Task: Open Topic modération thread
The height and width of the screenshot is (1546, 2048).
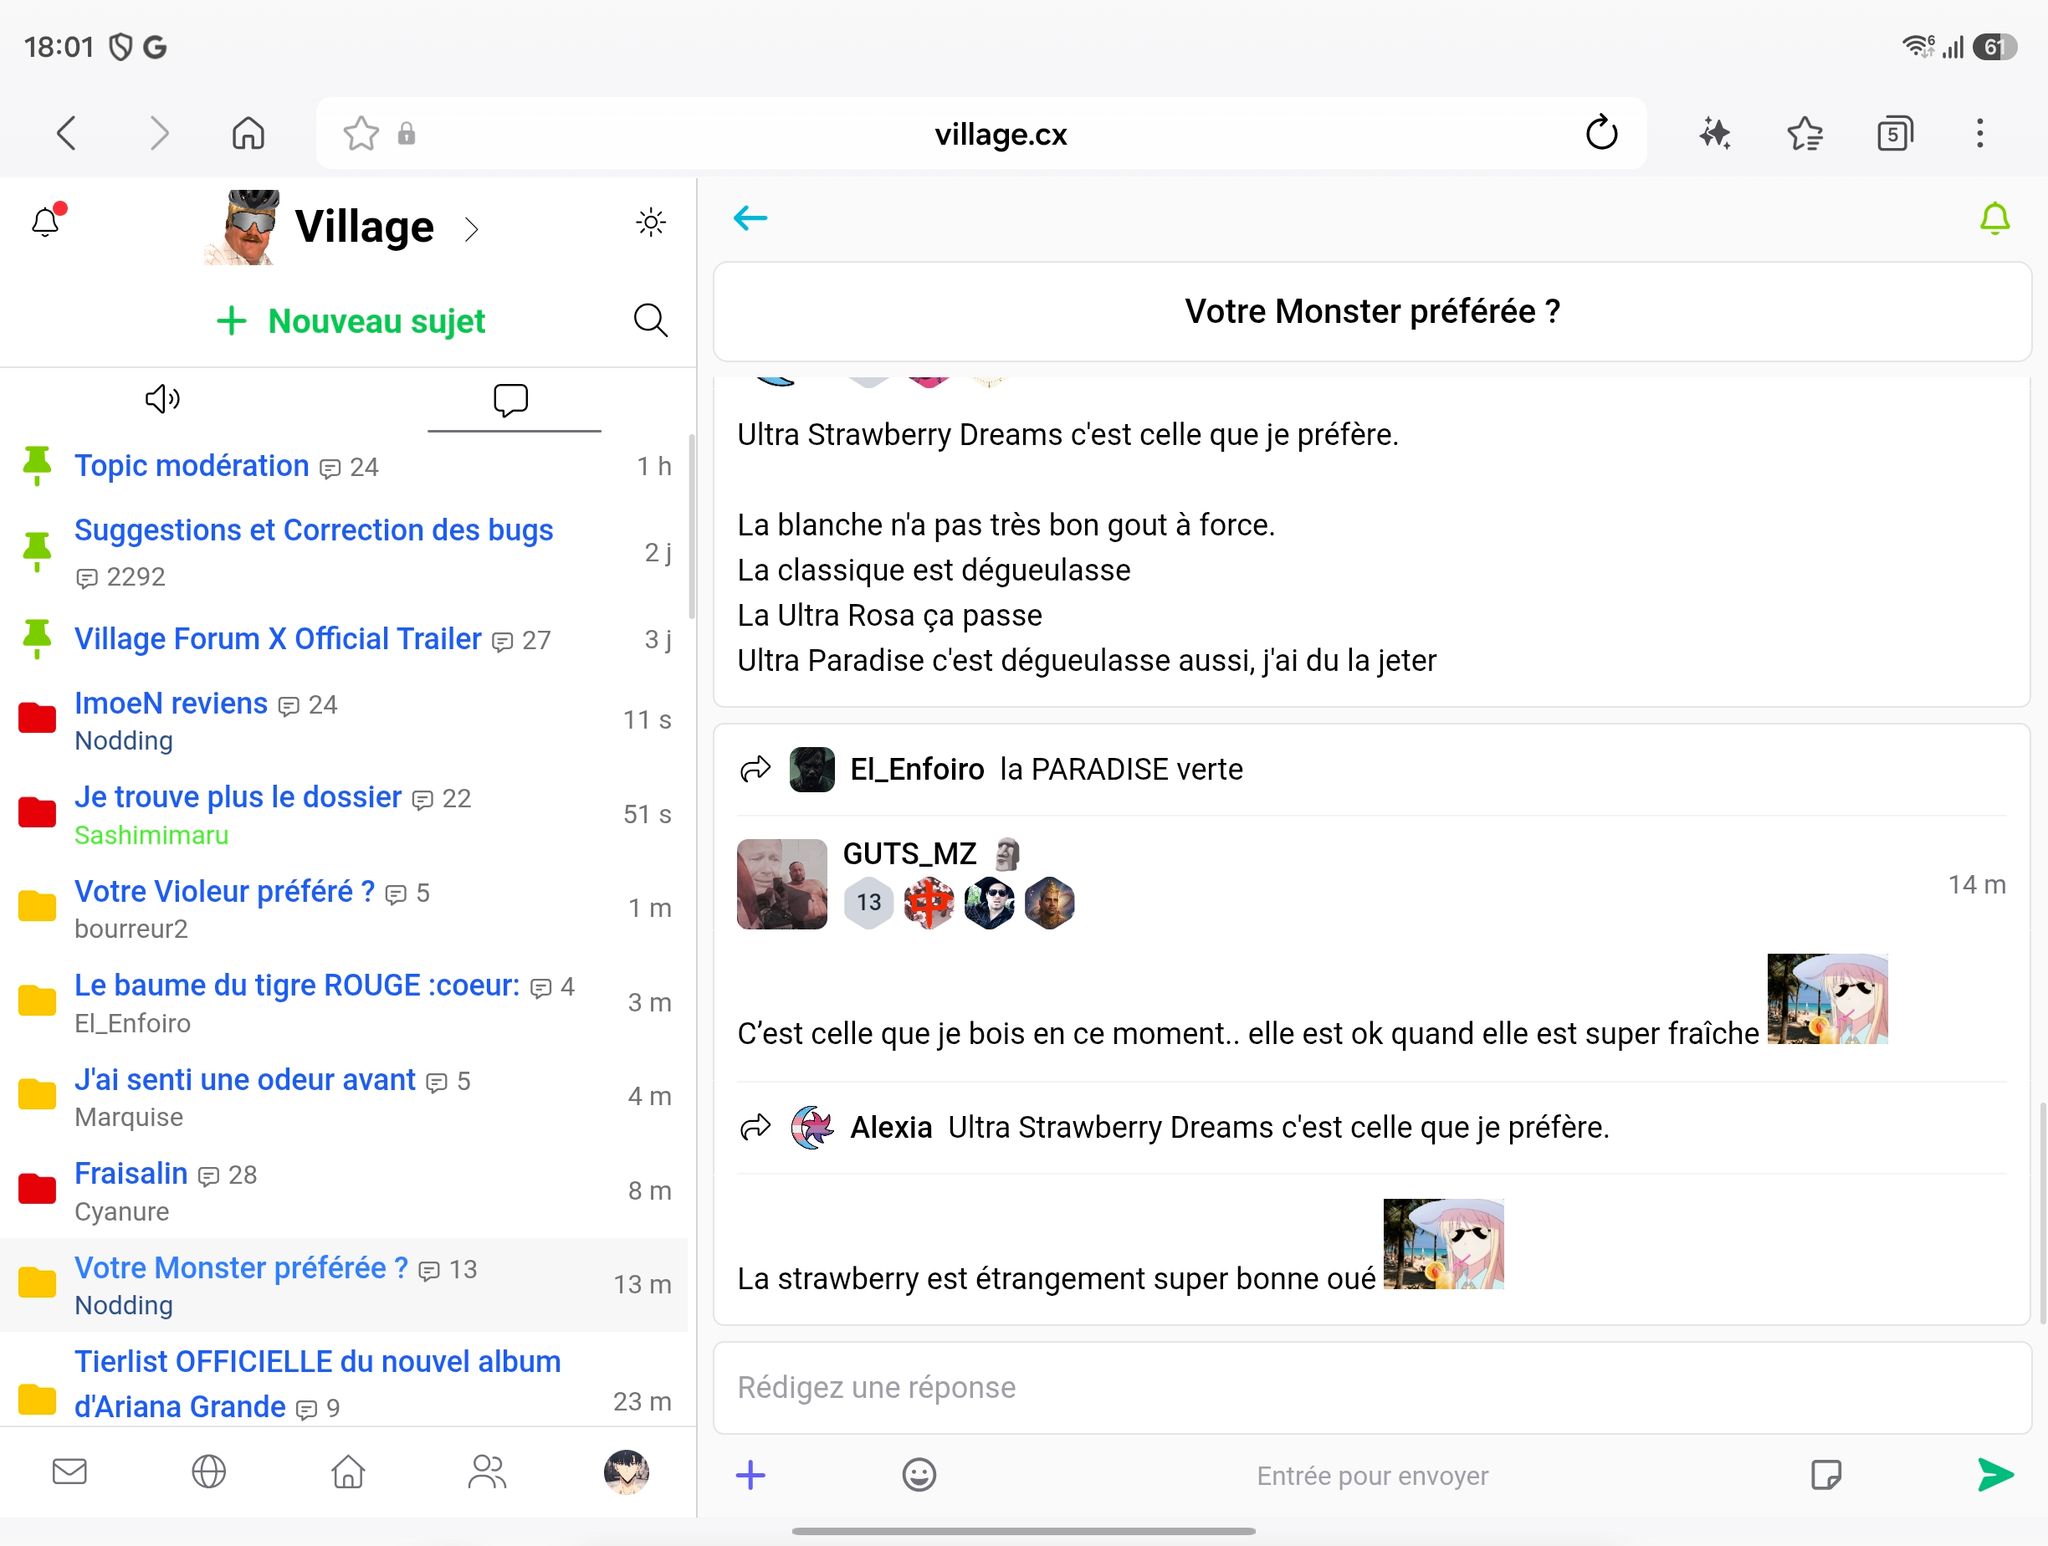Action: (x=191, y=466)
